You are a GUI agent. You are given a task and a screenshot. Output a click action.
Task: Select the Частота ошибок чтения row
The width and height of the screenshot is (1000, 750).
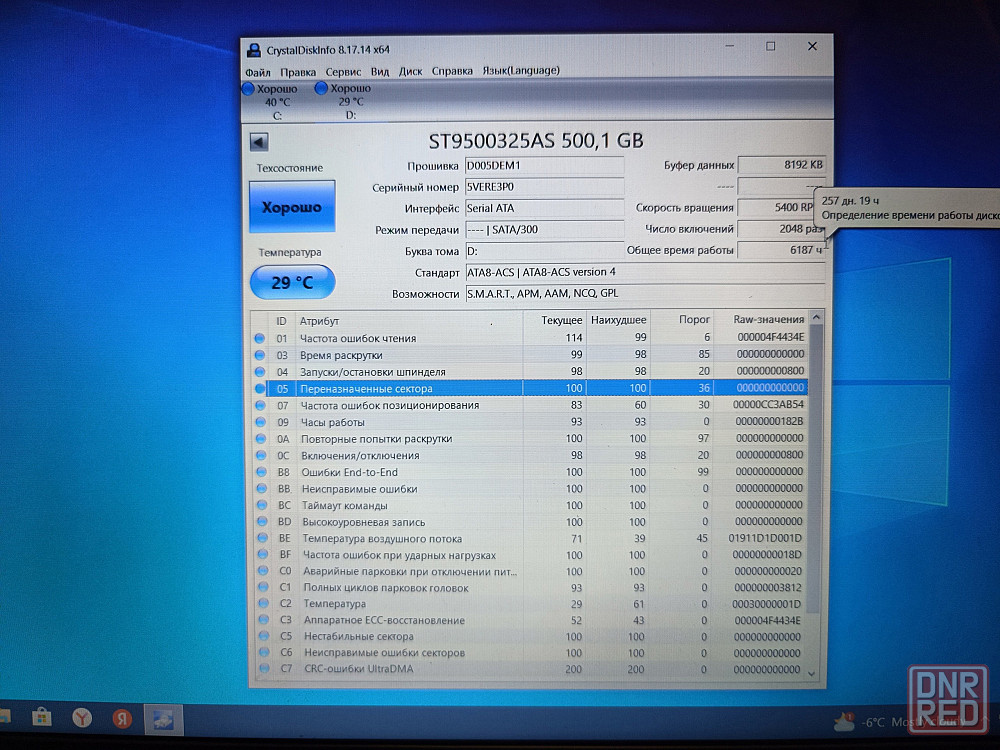(x=530, y=338)
